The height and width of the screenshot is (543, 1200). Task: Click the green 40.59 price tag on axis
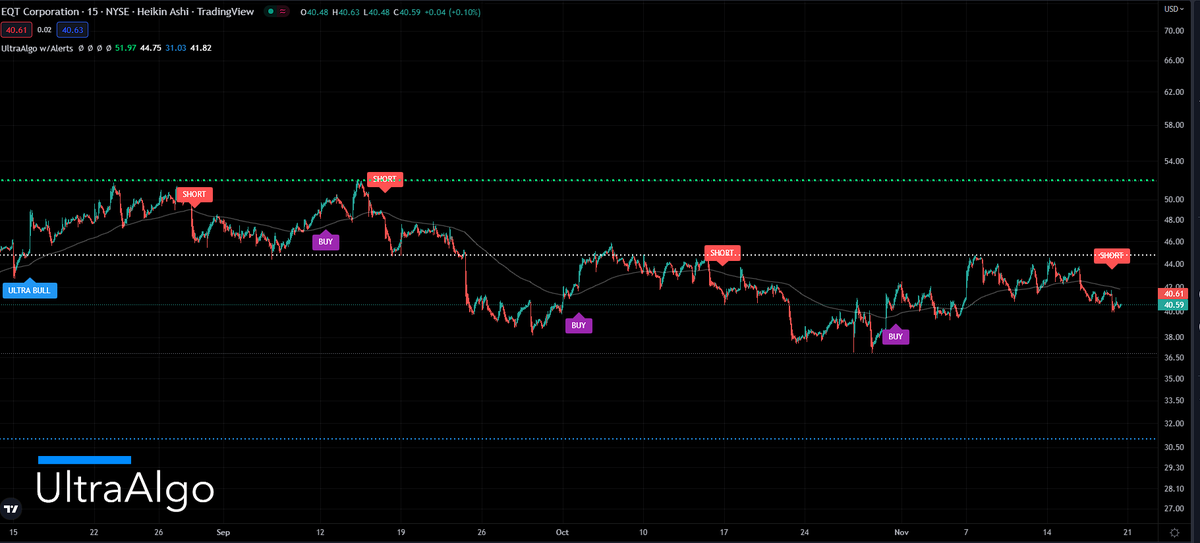pos(1173,305)
